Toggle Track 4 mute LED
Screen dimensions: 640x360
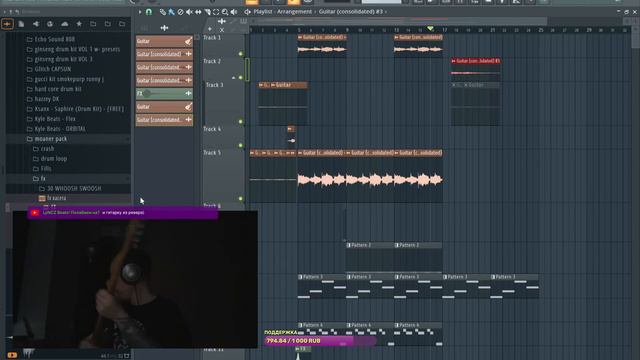tap(241, 145)
